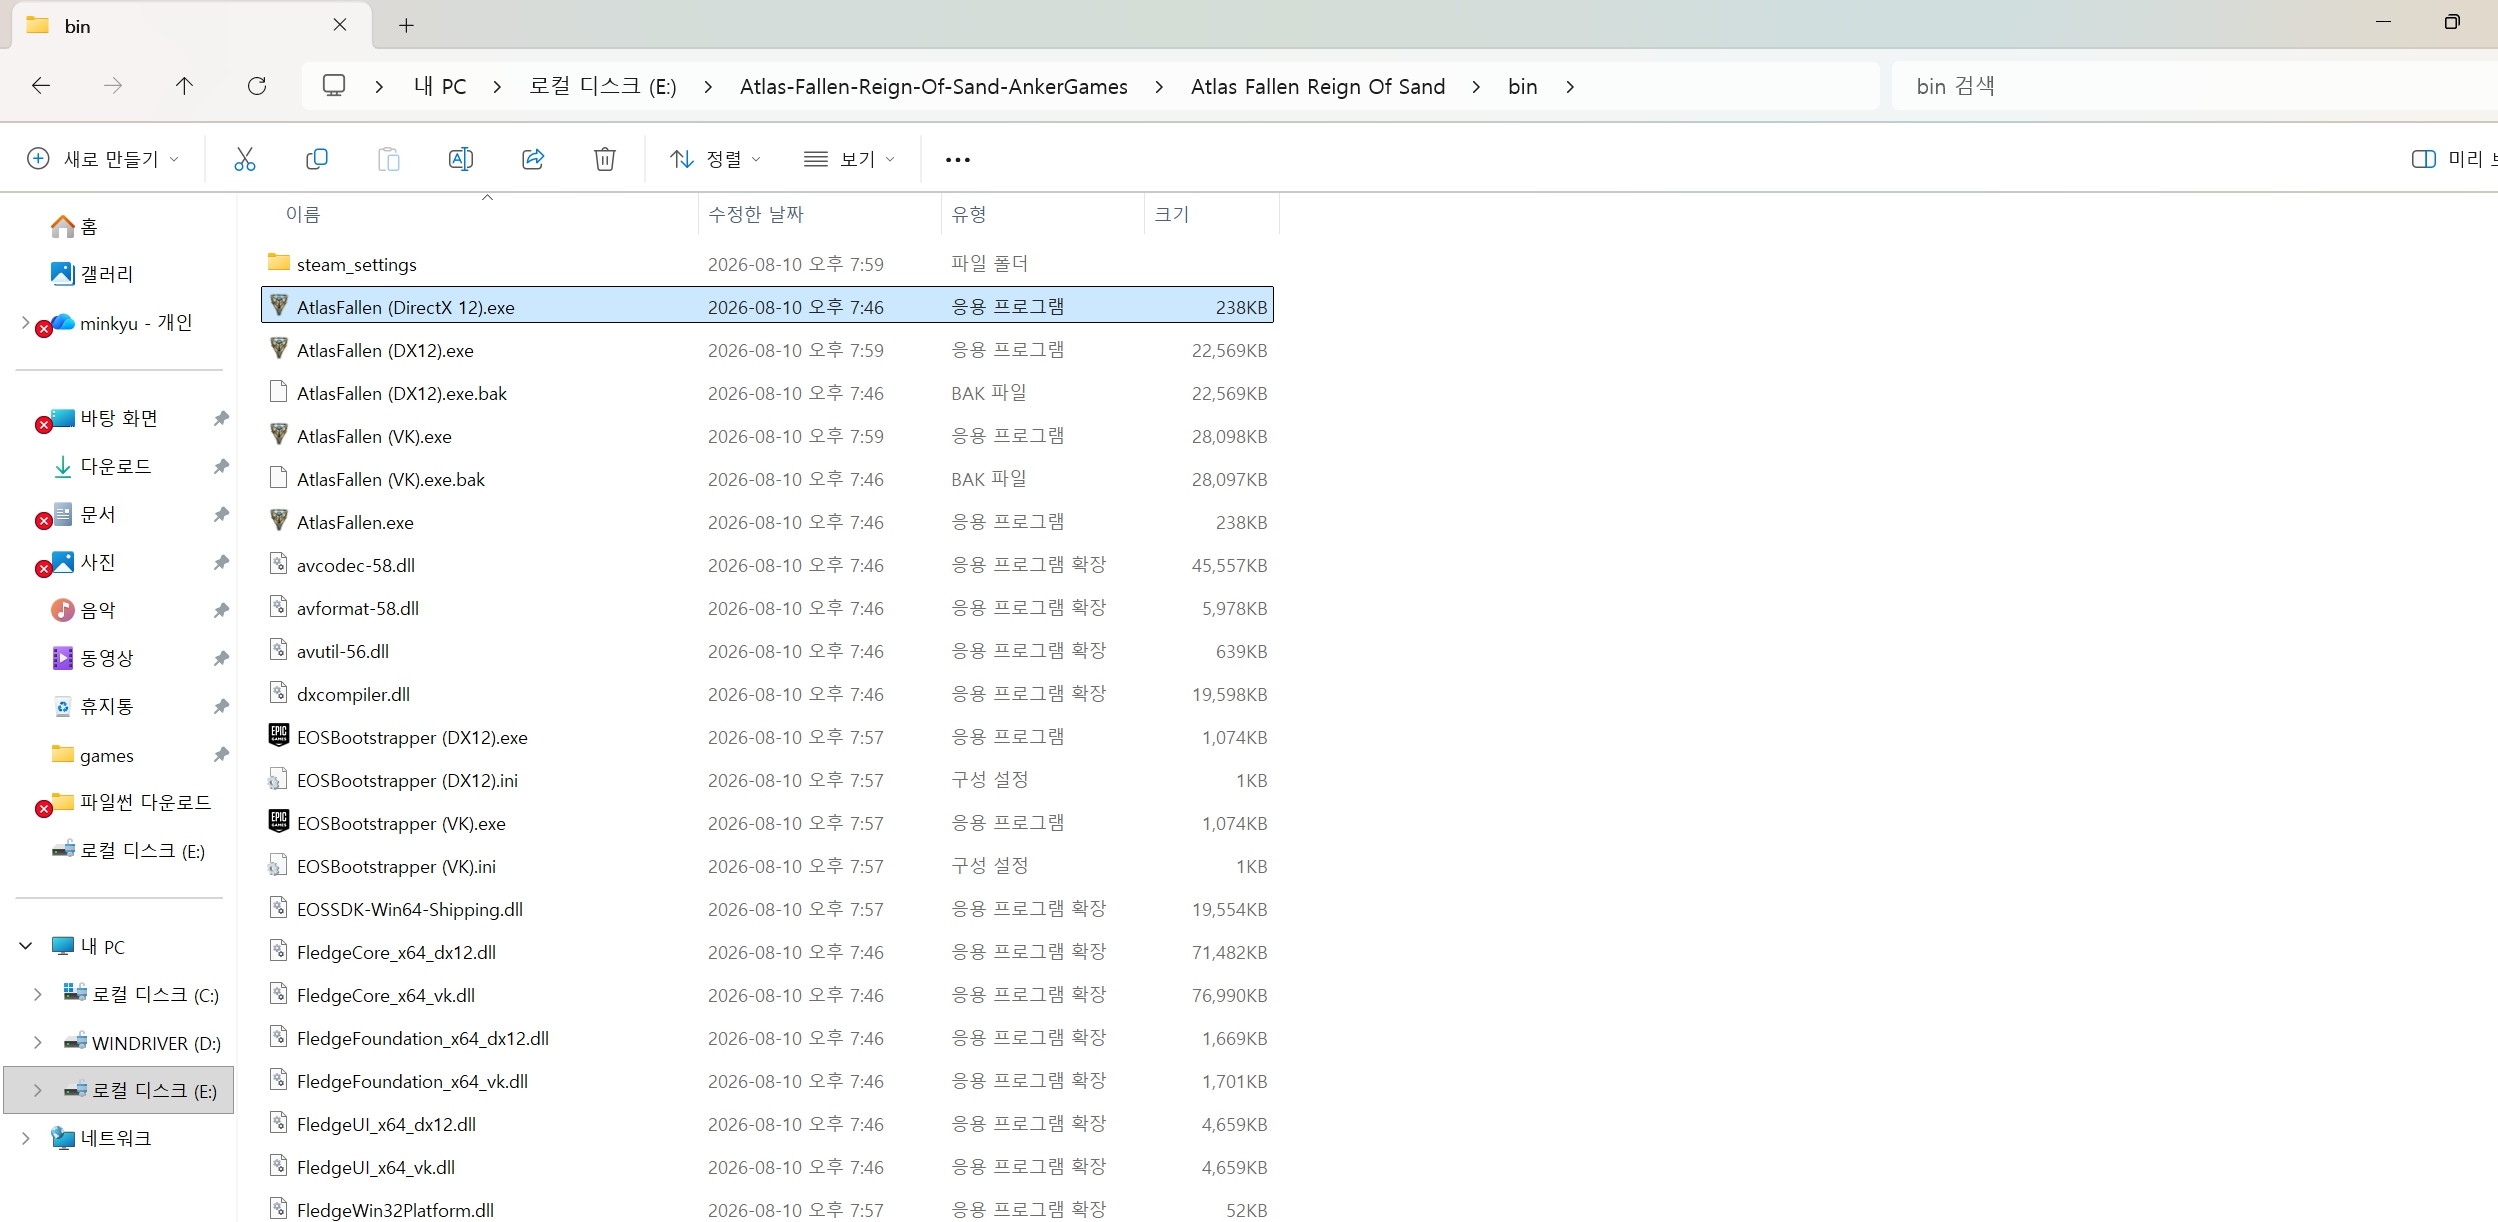Click the pin icon next to 다운로드
The height and width of the screenshot is (1222, 2498).
click(221, 467)
